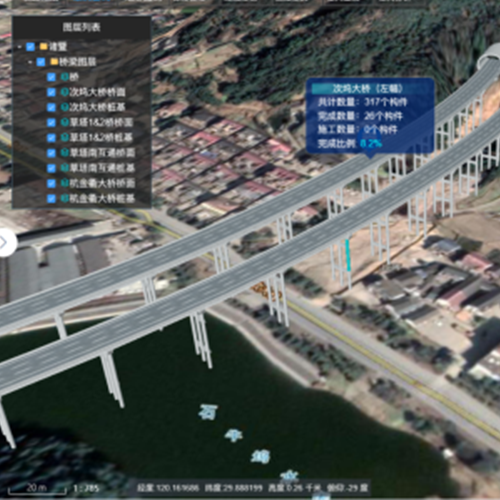Click the 桥梁图层 folder icon
This screenshot has height=500, width=500.
[x=54, y=62]
